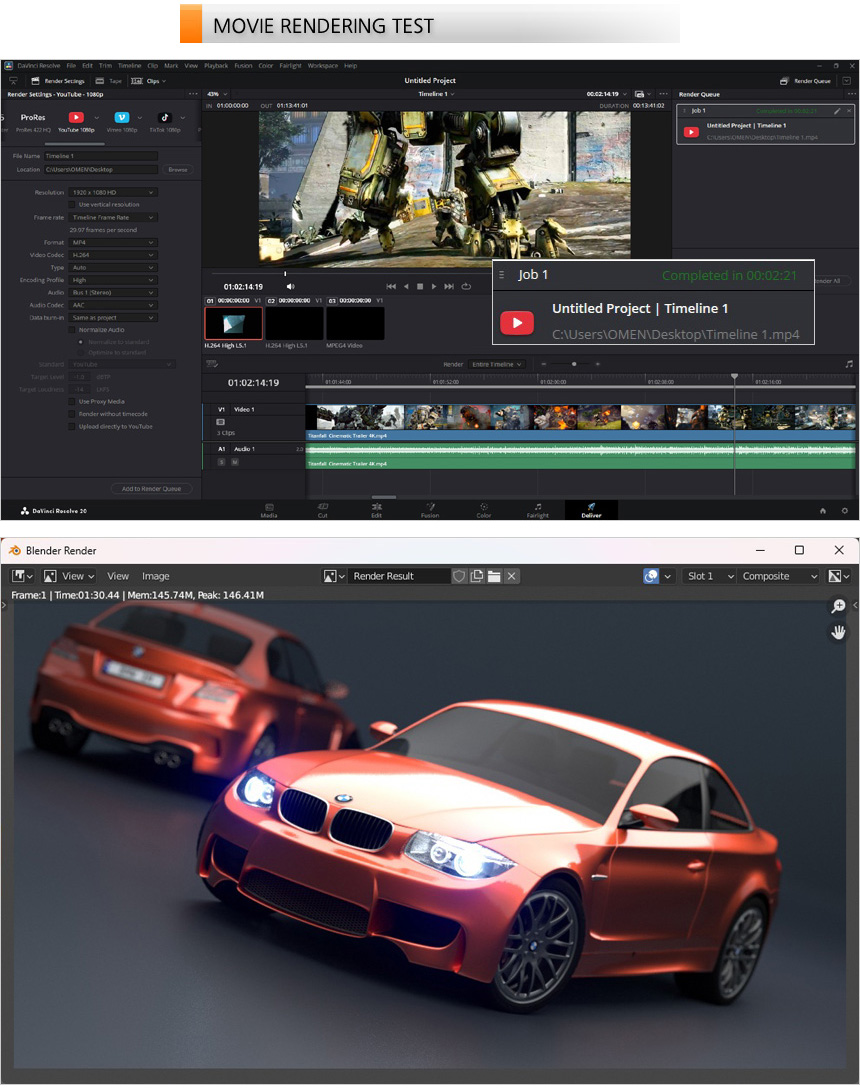Screen dimensions: 860x1088
Task: Select the first H.264 clip thumbnail
Action: [x=233, y=323]
